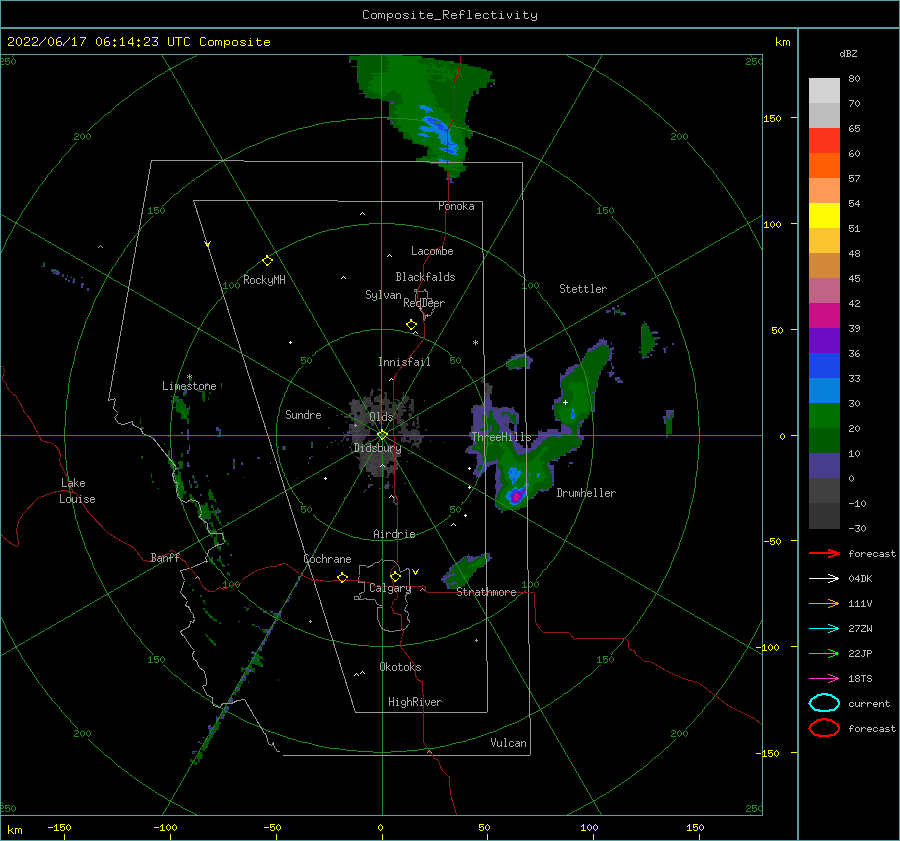Click the red forecast ellipse icon
This screenshot has height=841, width=900.
[x=824, y=728]
